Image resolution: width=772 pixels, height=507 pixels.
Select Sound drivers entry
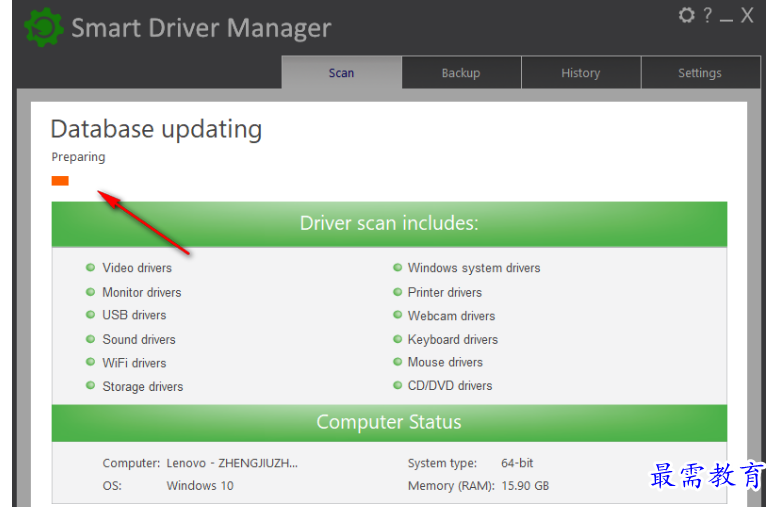(x=139, y=340)
